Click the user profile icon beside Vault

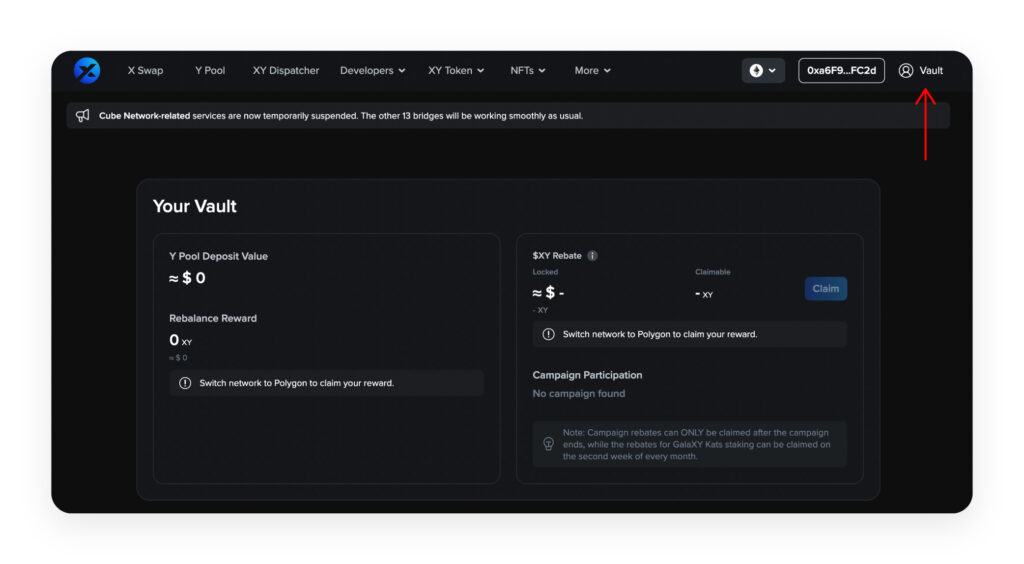(906, 70)
